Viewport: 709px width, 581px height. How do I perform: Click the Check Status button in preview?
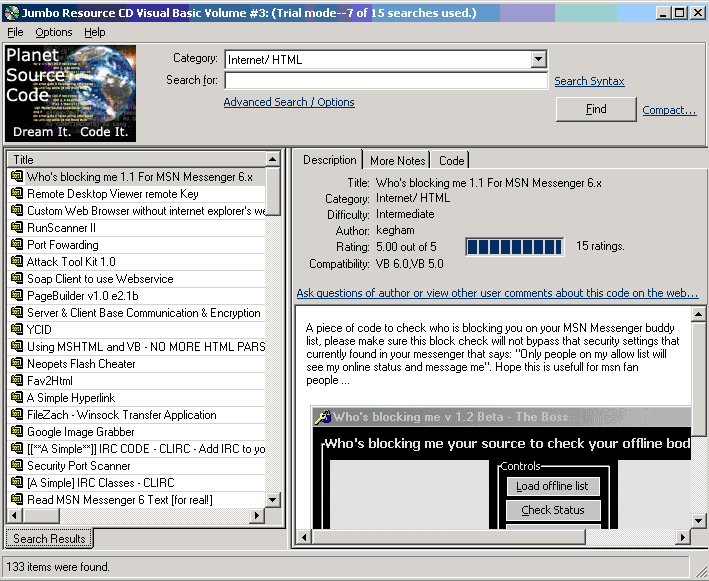tap(553, 510)
